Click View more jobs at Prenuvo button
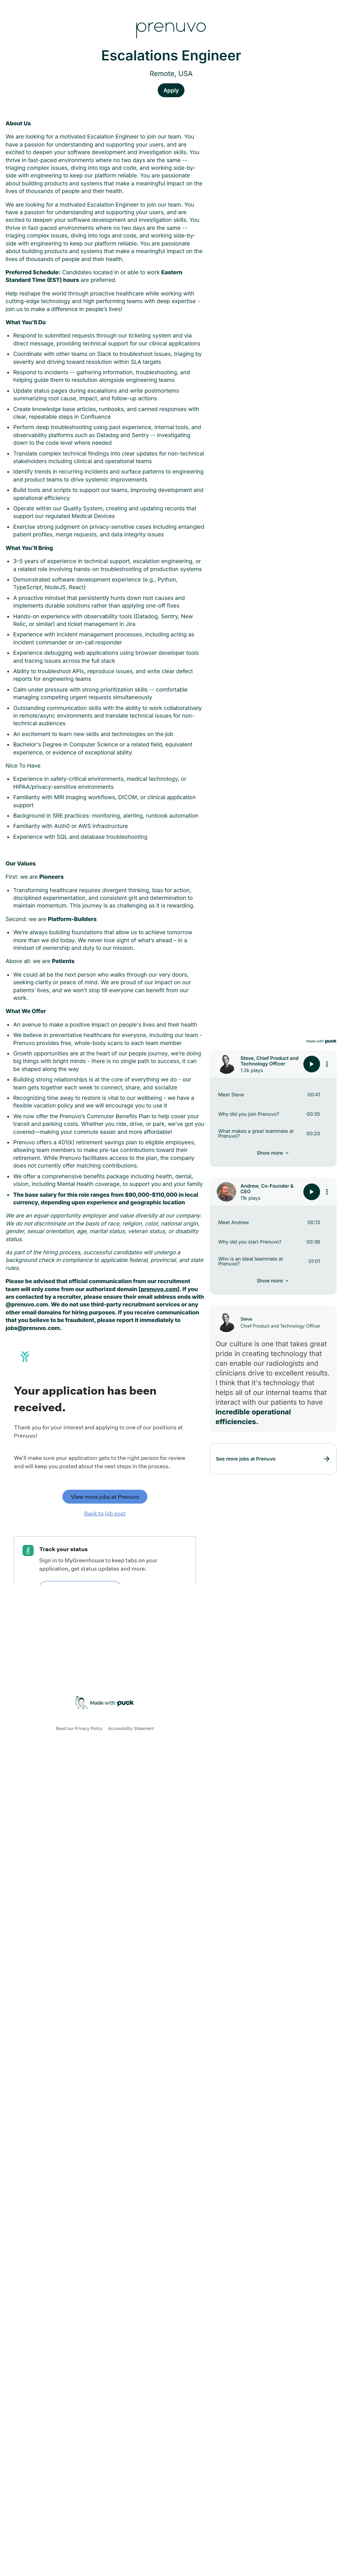The image size is (337, 2576). click(105, 1497)
